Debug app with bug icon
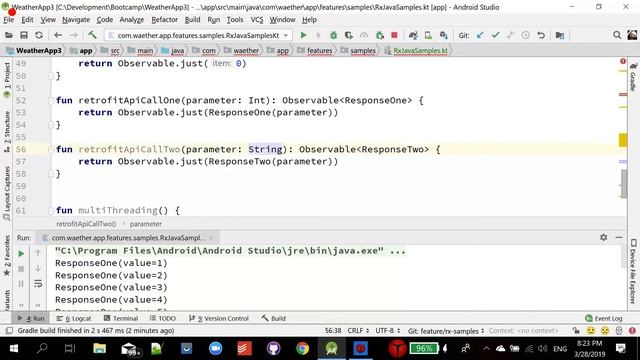Image resolution: width=640 pixels, height=360 pixels. pyautogui.click(x=333, y=36)
